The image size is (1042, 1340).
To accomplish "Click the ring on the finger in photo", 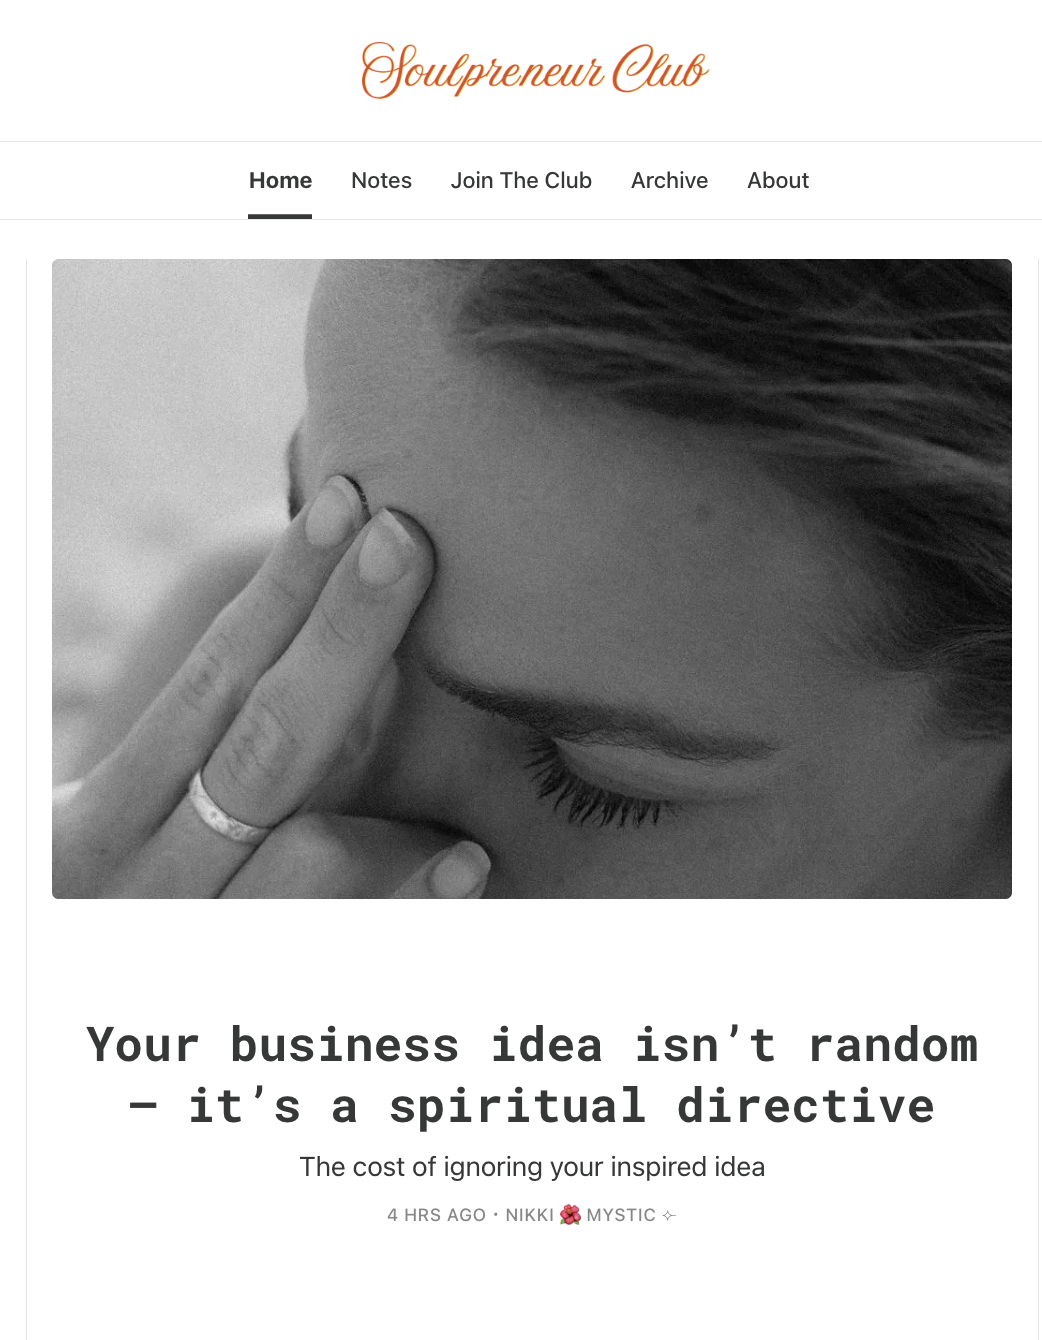I will (x=228, y=809).
